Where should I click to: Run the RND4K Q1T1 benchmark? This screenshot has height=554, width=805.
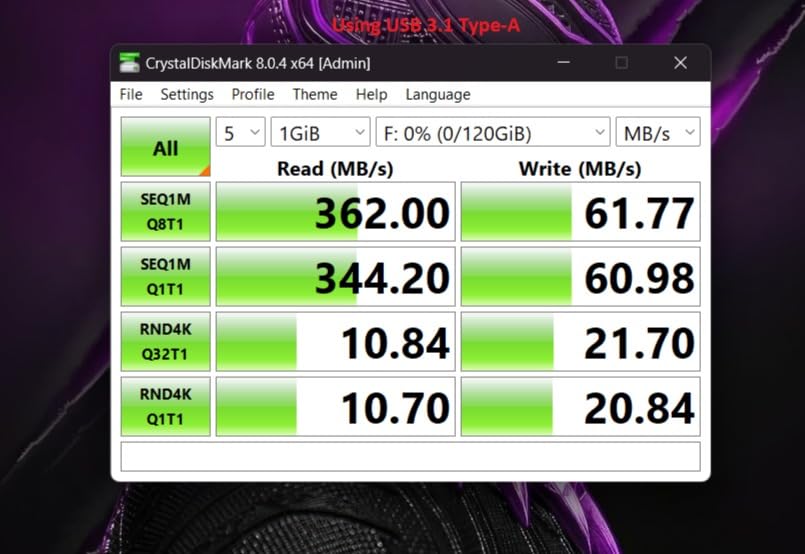(165, 407)
